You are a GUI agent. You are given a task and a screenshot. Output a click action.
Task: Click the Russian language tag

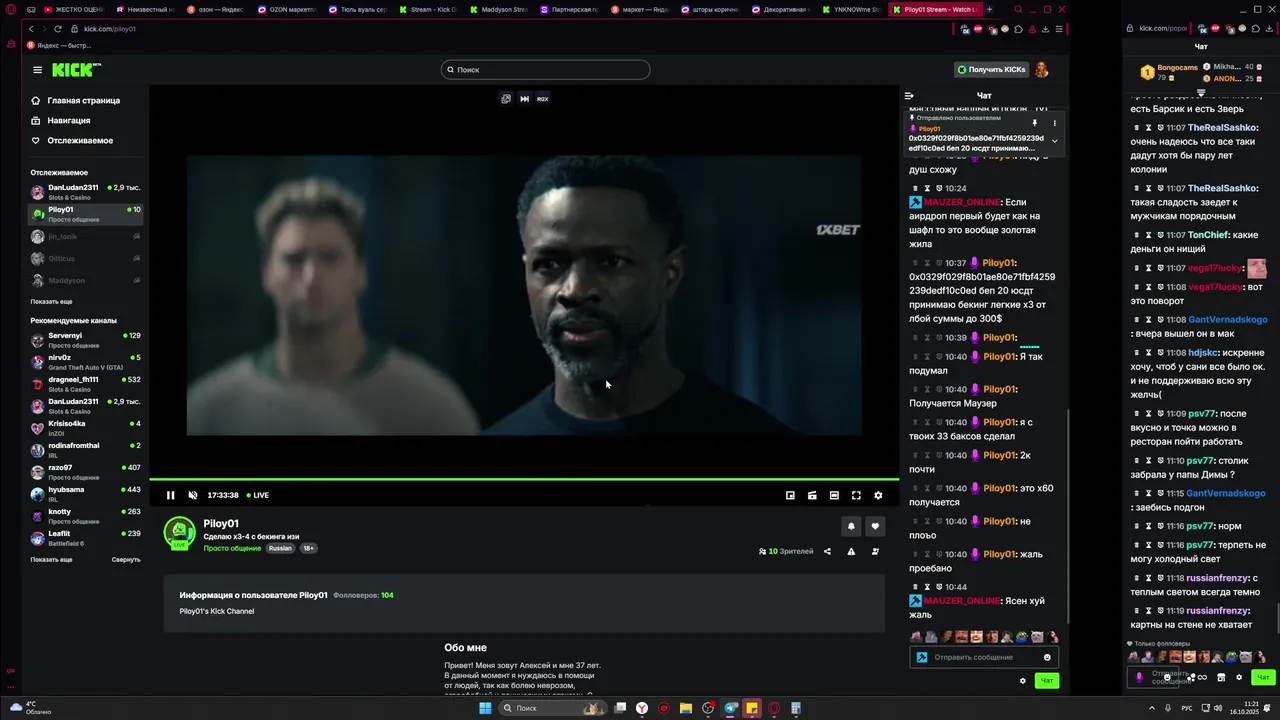tap(280, 548)
